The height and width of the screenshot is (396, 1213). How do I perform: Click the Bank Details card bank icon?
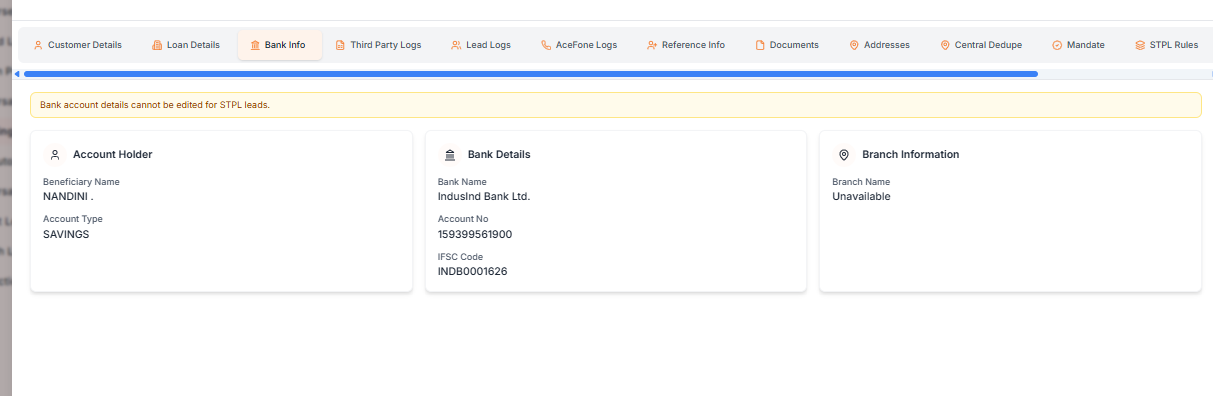point(449,155)
